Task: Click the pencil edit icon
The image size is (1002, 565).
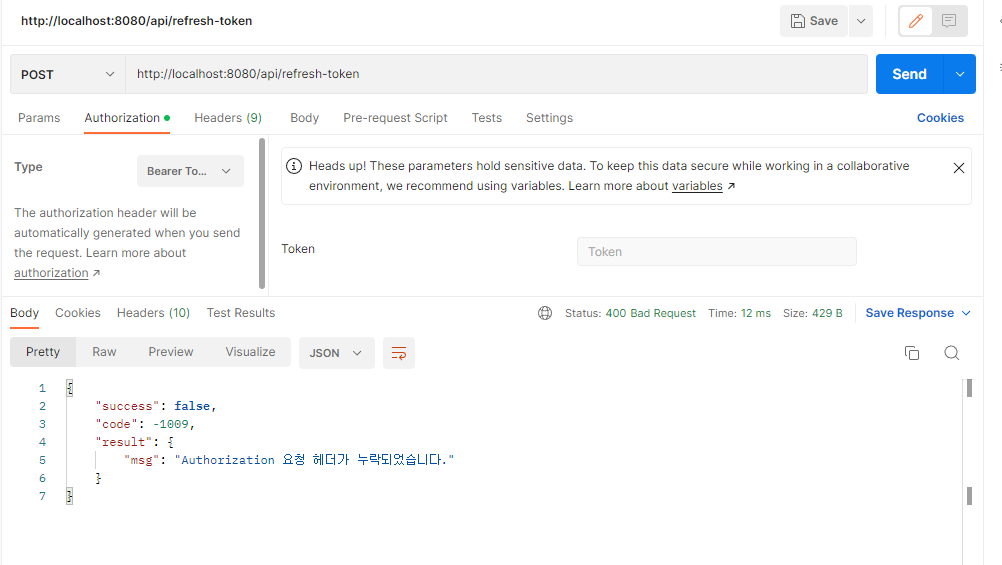Action: click(915, 21)
